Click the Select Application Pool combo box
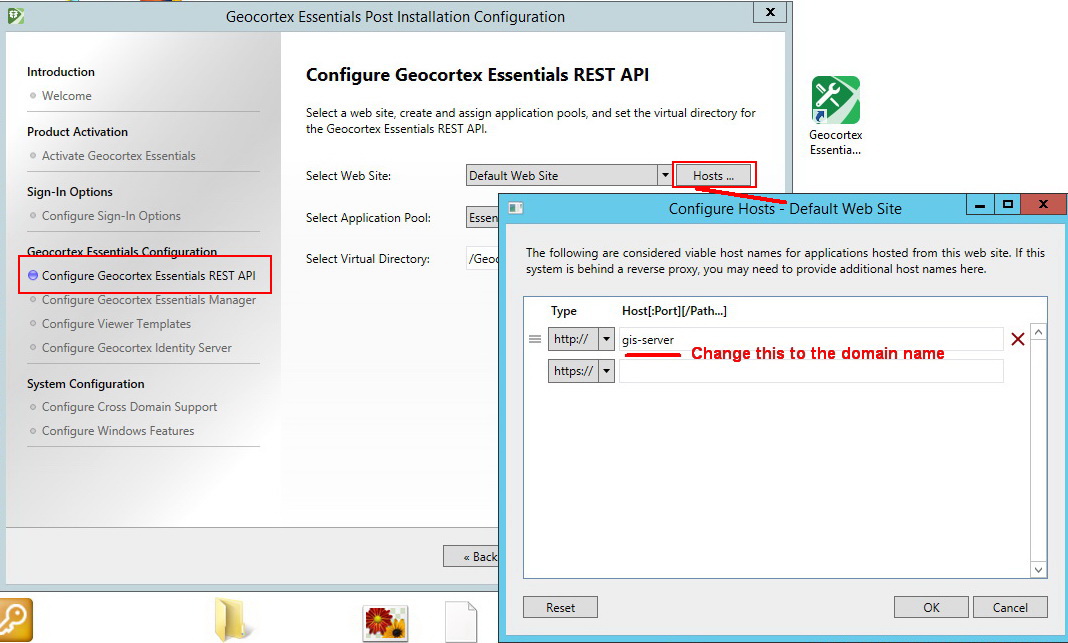The width and height of the screenshot is (1068, 643). pyautogui.click(x=482, y=218)
